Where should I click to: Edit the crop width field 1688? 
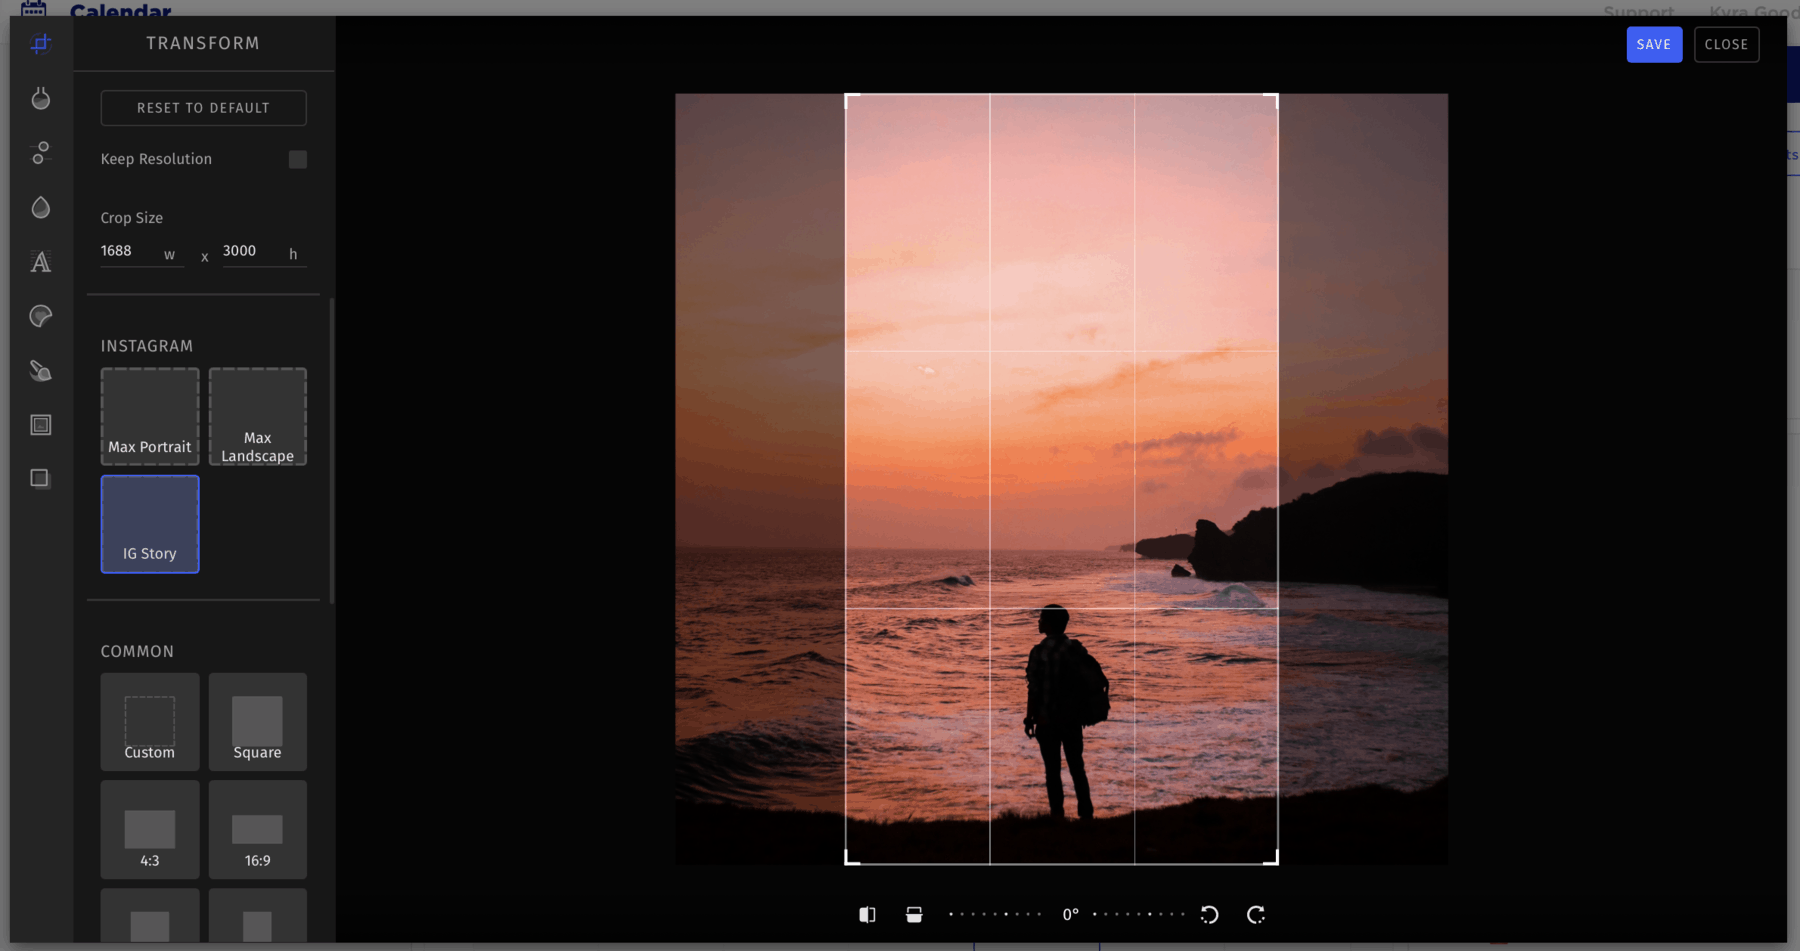pos(142,252)
